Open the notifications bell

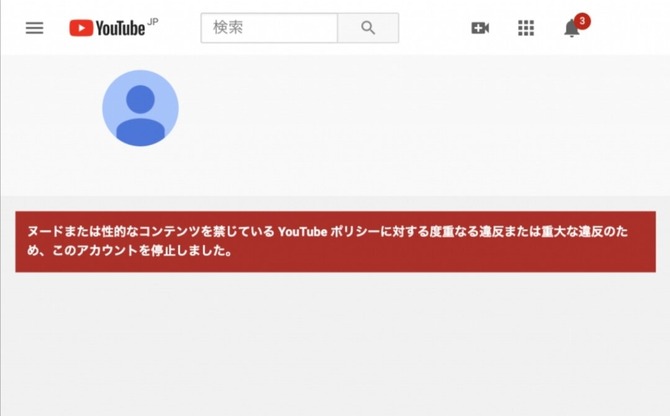571,29
